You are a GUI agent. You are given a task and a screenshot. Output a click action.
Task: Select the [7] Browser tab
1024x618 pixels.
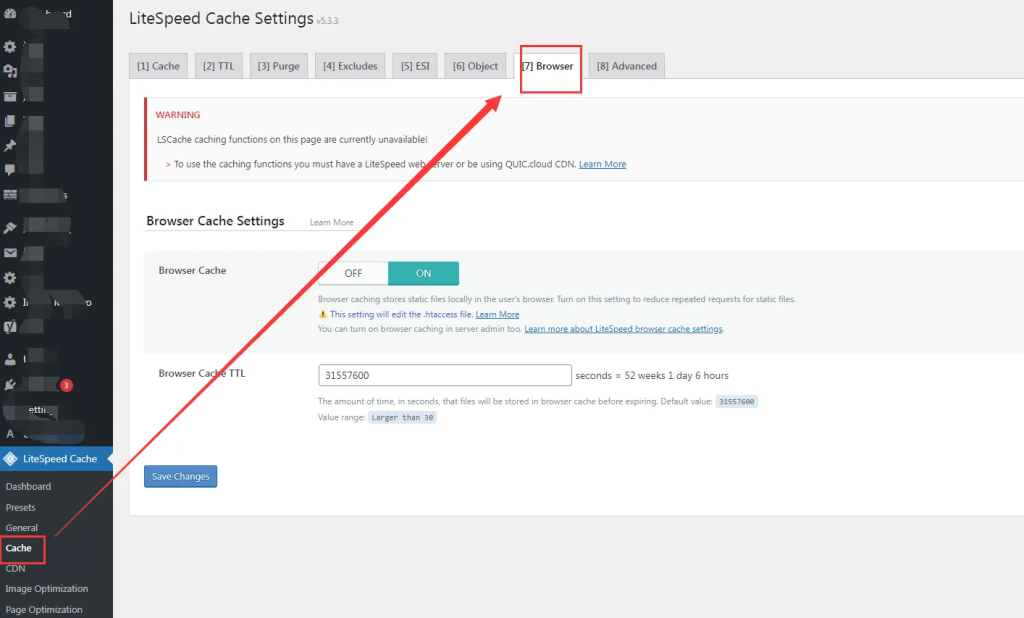coord(547,66)
